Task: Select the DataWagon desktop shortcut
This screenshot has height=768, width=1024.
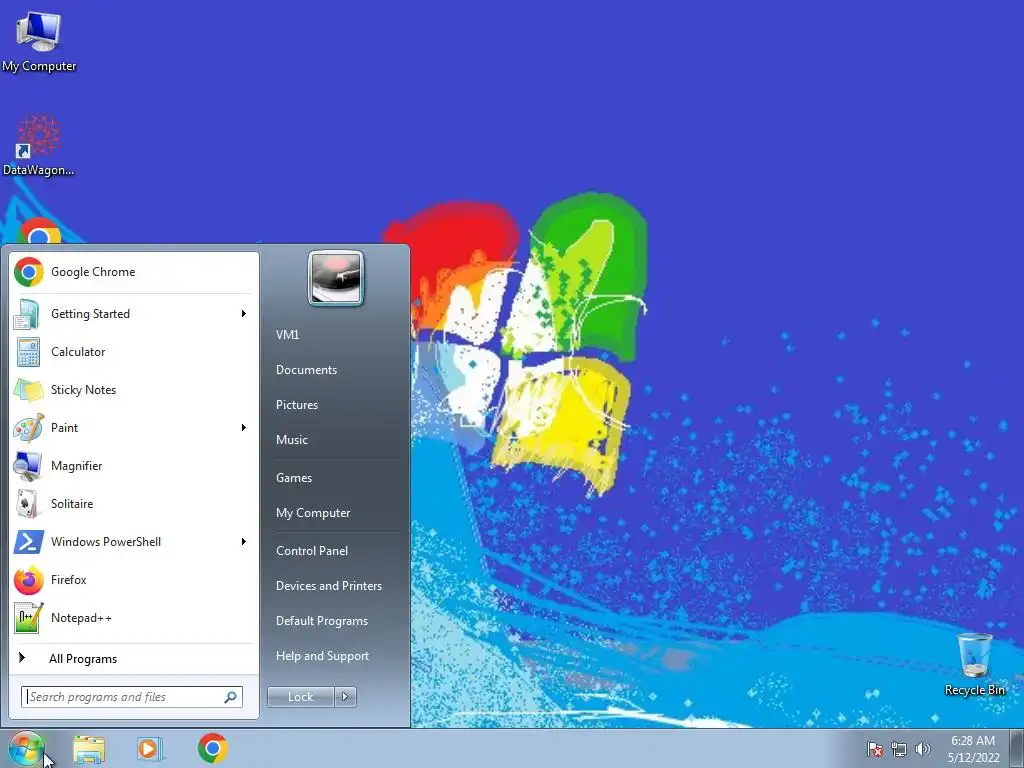Action: coord(39,145)
